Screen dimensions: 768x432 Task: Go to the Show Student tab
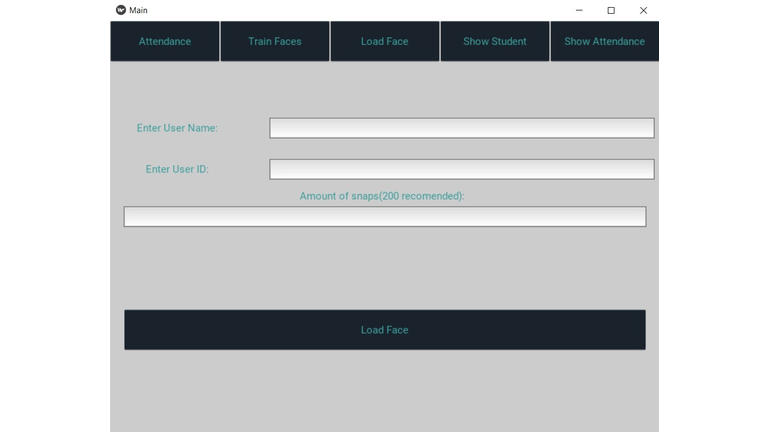click(495, 41)
